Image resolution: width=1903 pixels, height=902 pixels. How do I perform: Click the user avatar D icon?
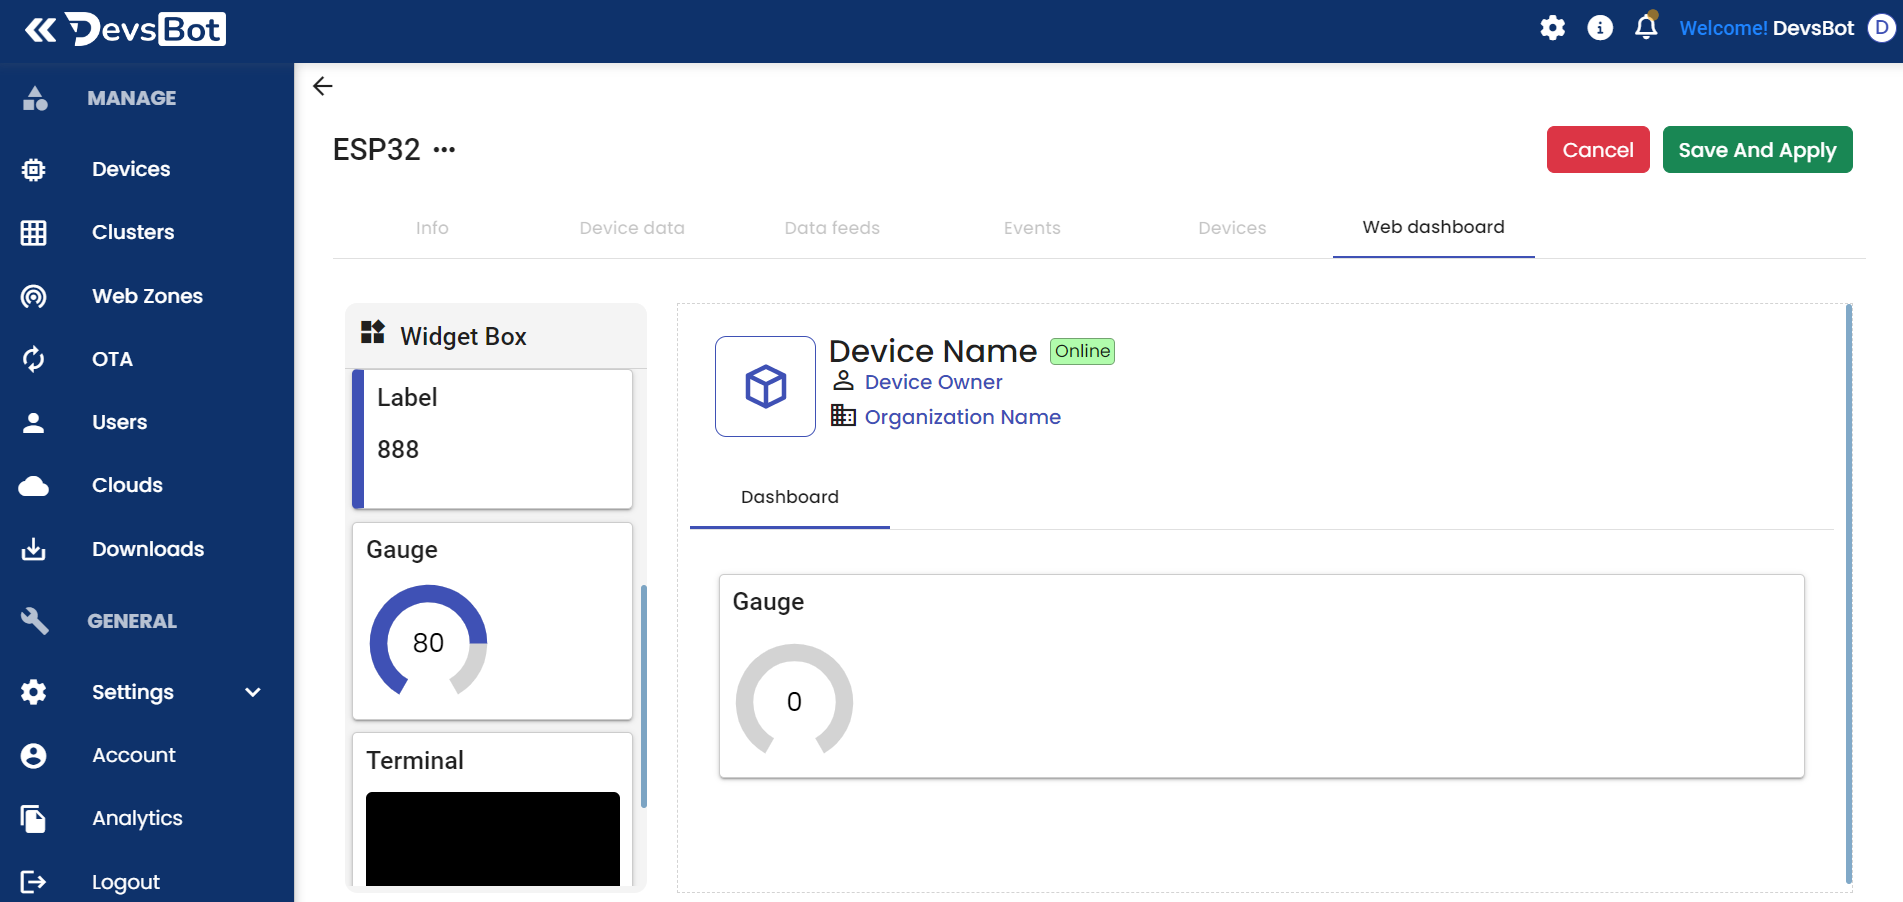1881,28
